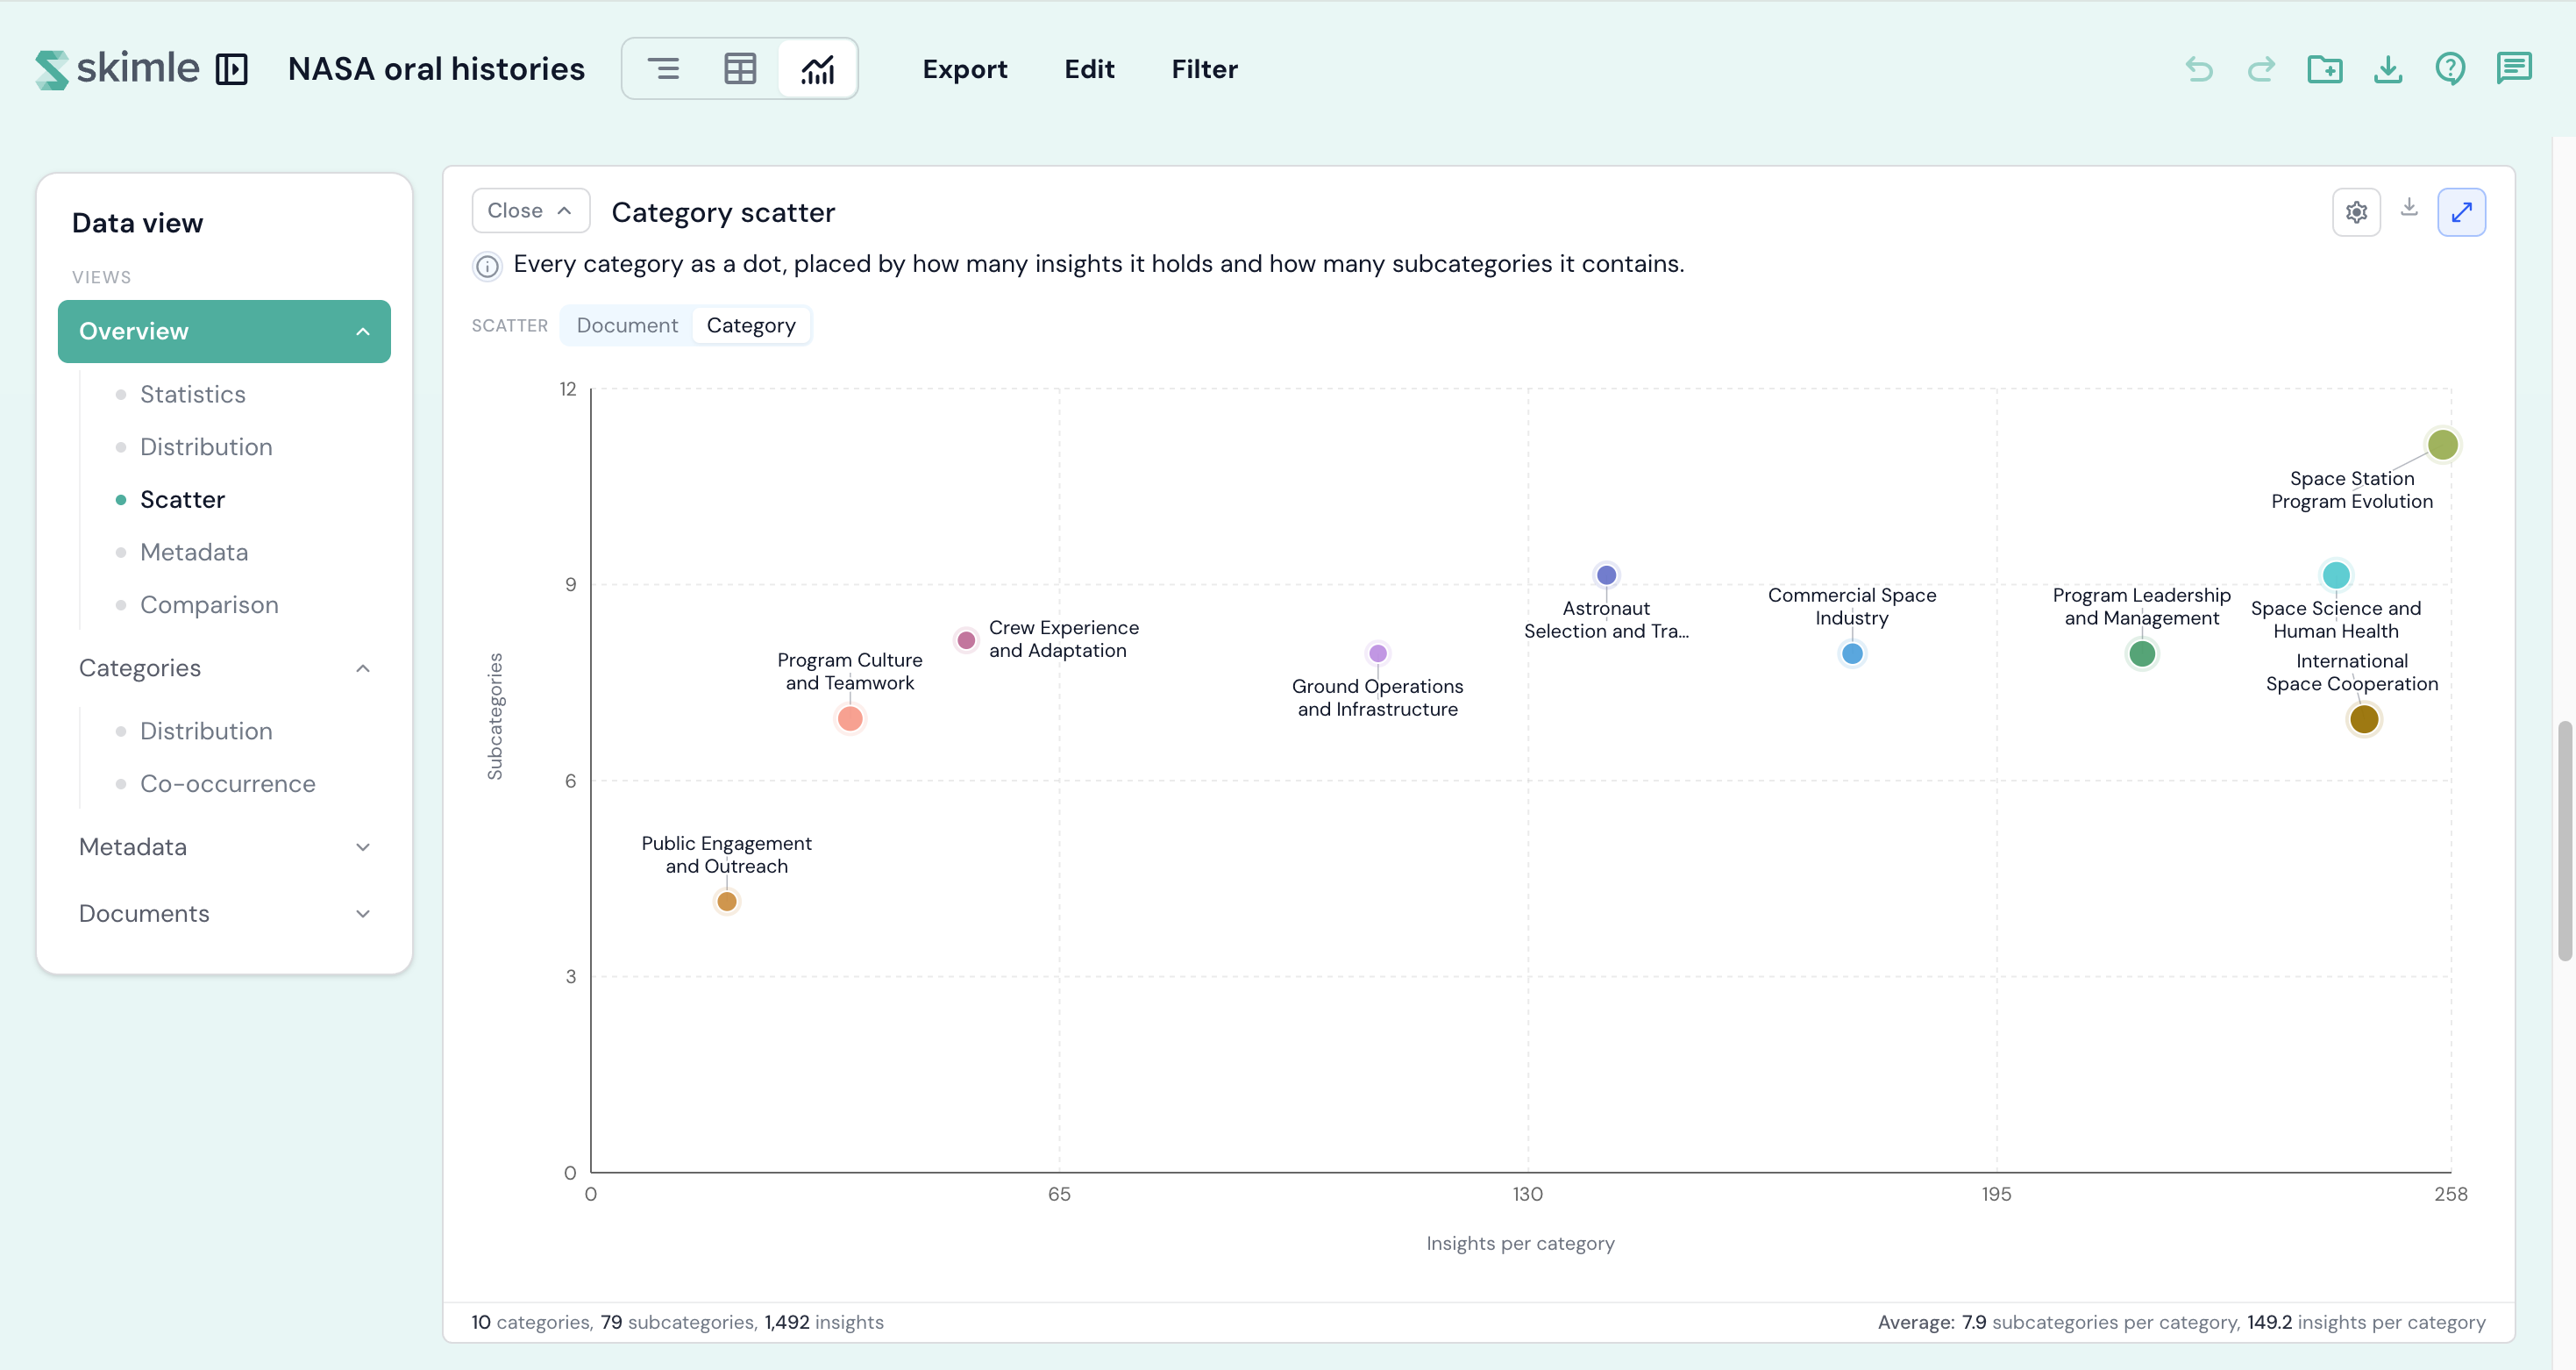Open the Filter menu
This screenshot has width=2576, height=1370.
point(1204,69)
